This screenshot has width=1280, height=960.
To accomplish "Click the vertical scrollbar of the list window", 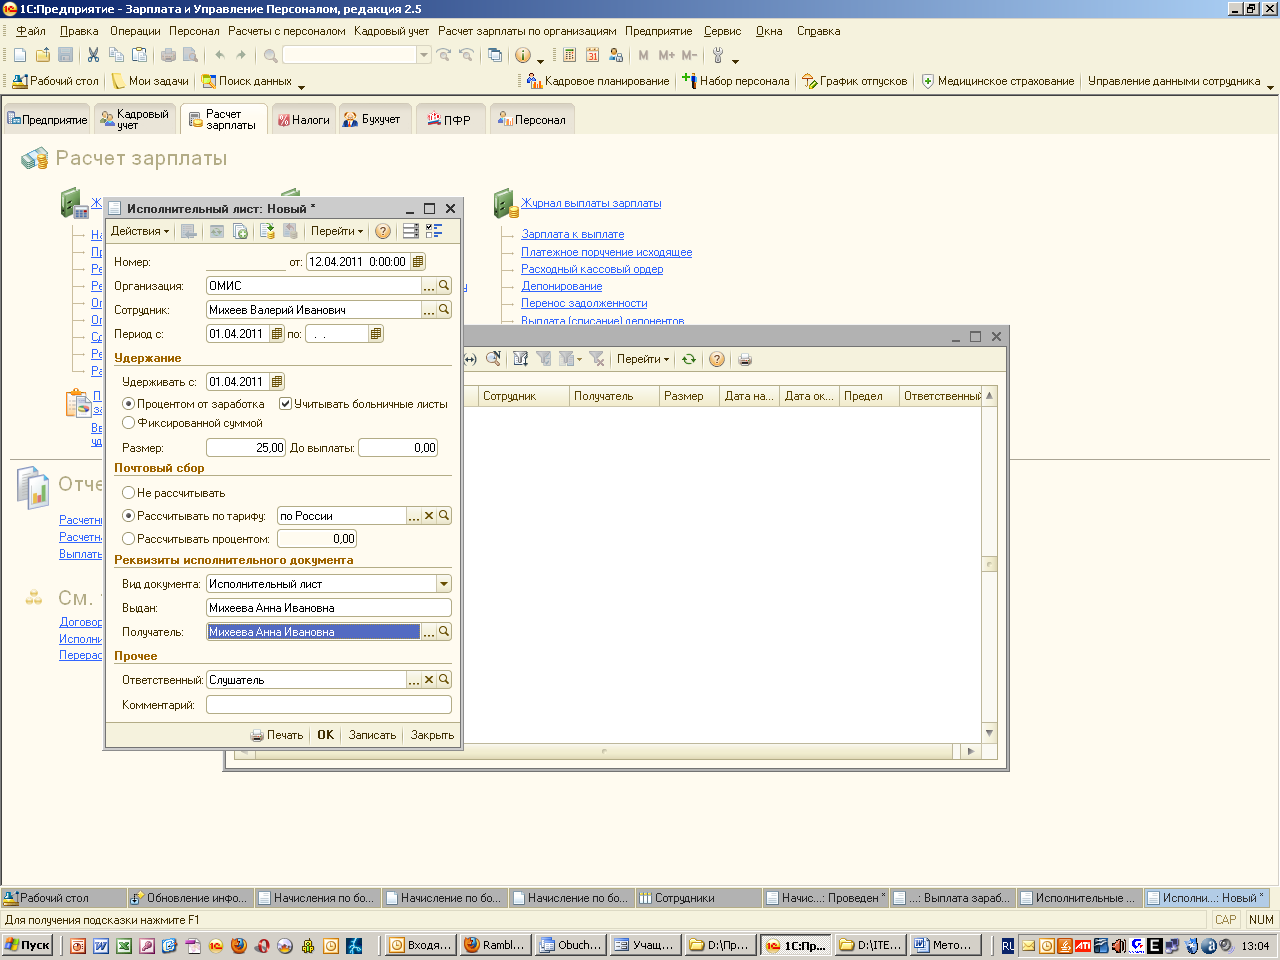I will pos(990,564).
